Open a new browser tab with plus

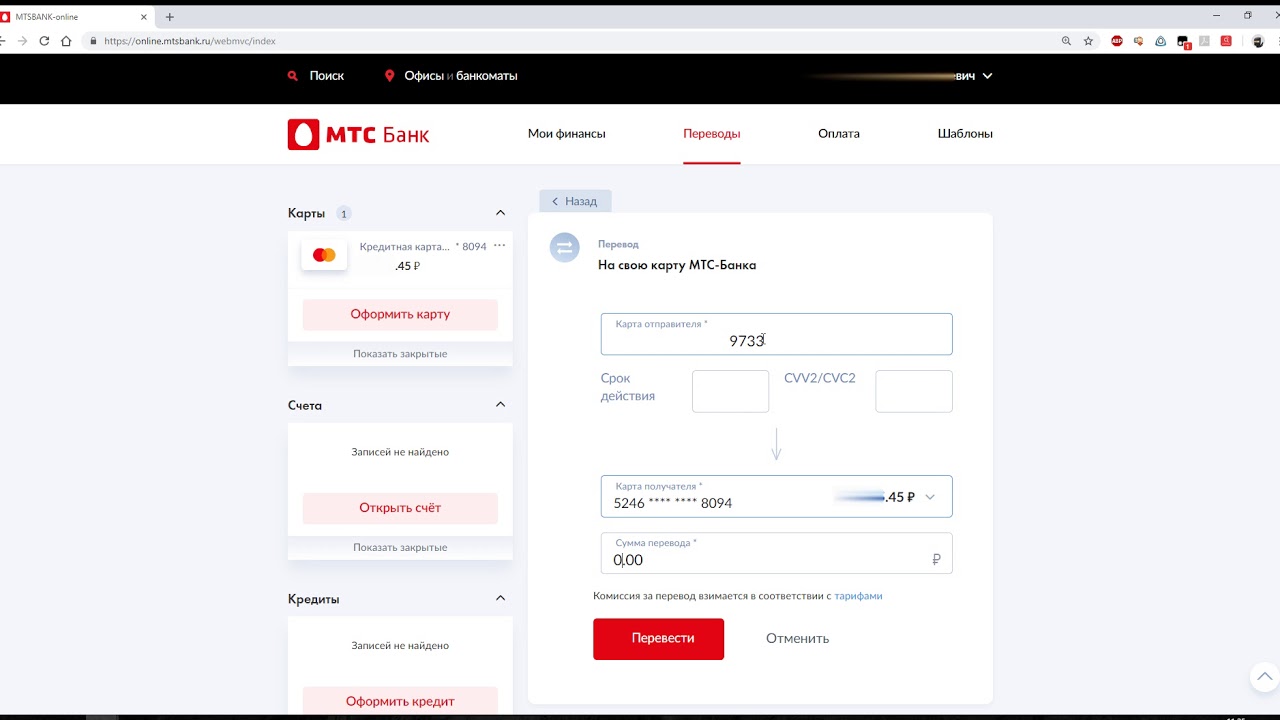(169, 17)
